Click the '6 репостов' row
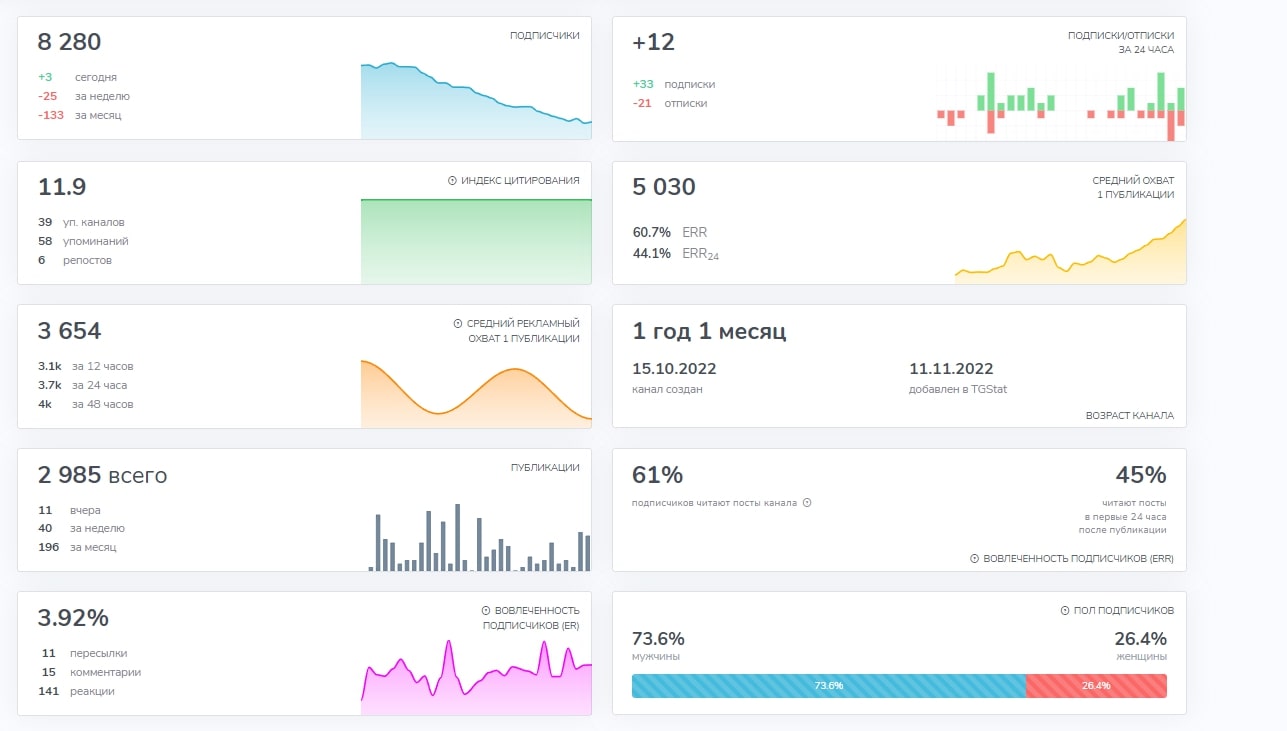The height and width of the screenshot is (731, 1287). [x=75, y=260]
